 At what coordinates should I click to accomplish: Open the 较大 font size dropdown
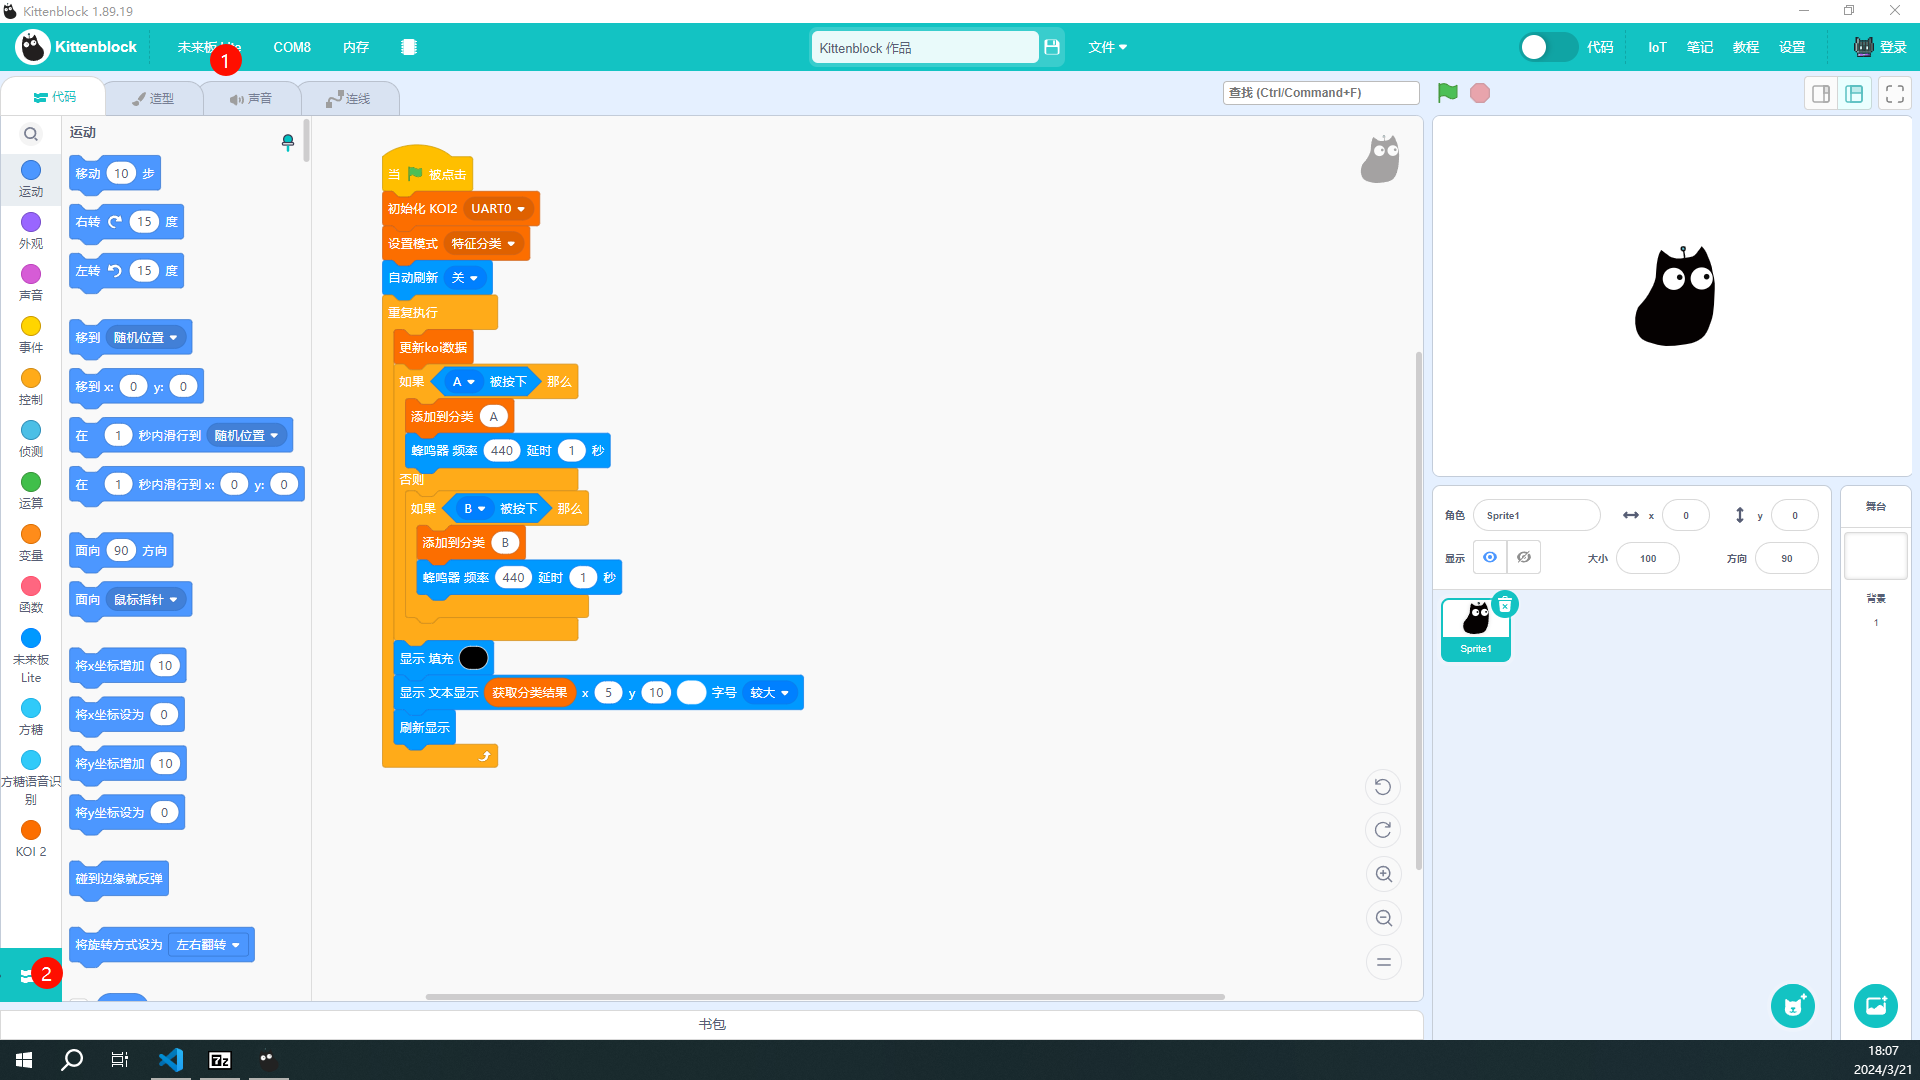pos(769,693)
